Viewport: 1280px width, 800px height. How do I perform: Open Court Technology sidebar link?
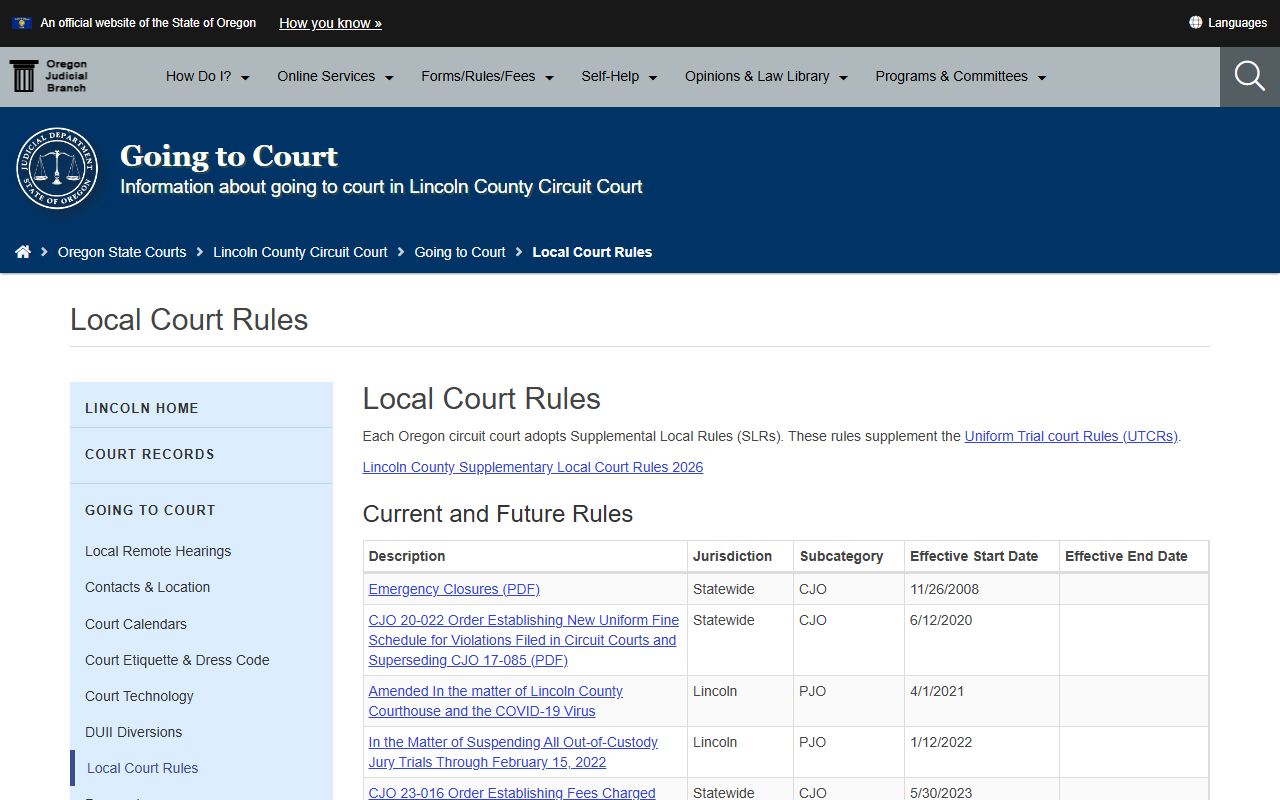[x=139, y=696]
